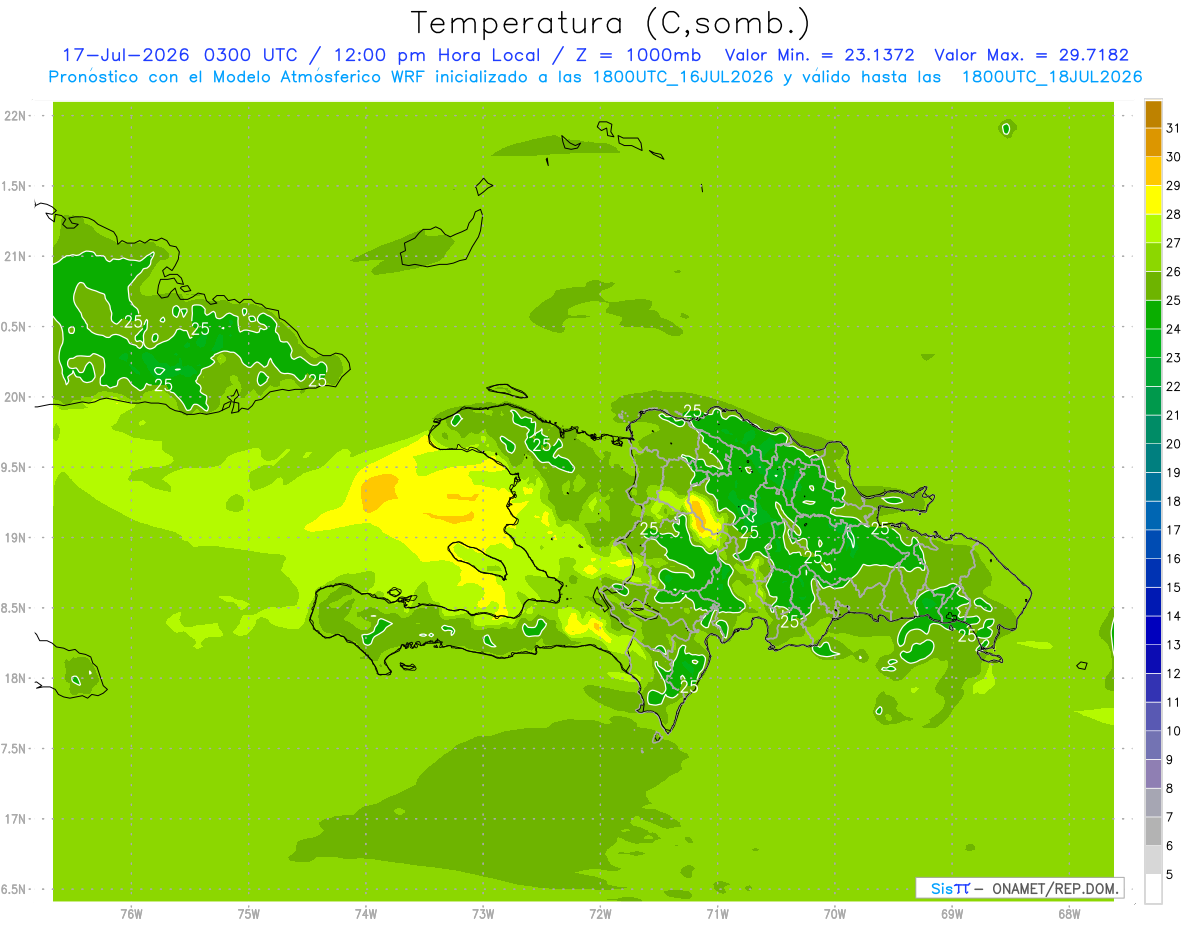The height and width of the screenshot is (927, 1200).
Task: Click the '70W' longitude axis label
Action: pyautogui.click(x=835, y=913)
